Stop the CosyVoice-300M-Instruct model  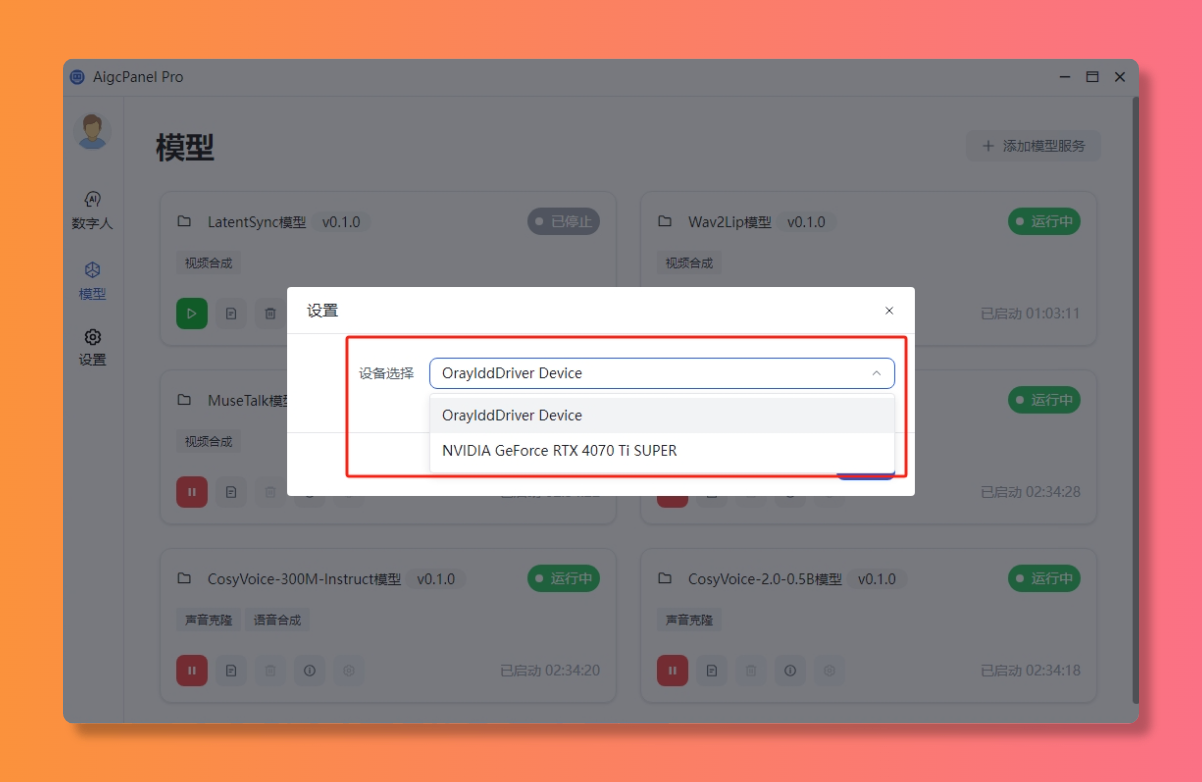click(192, 670)
